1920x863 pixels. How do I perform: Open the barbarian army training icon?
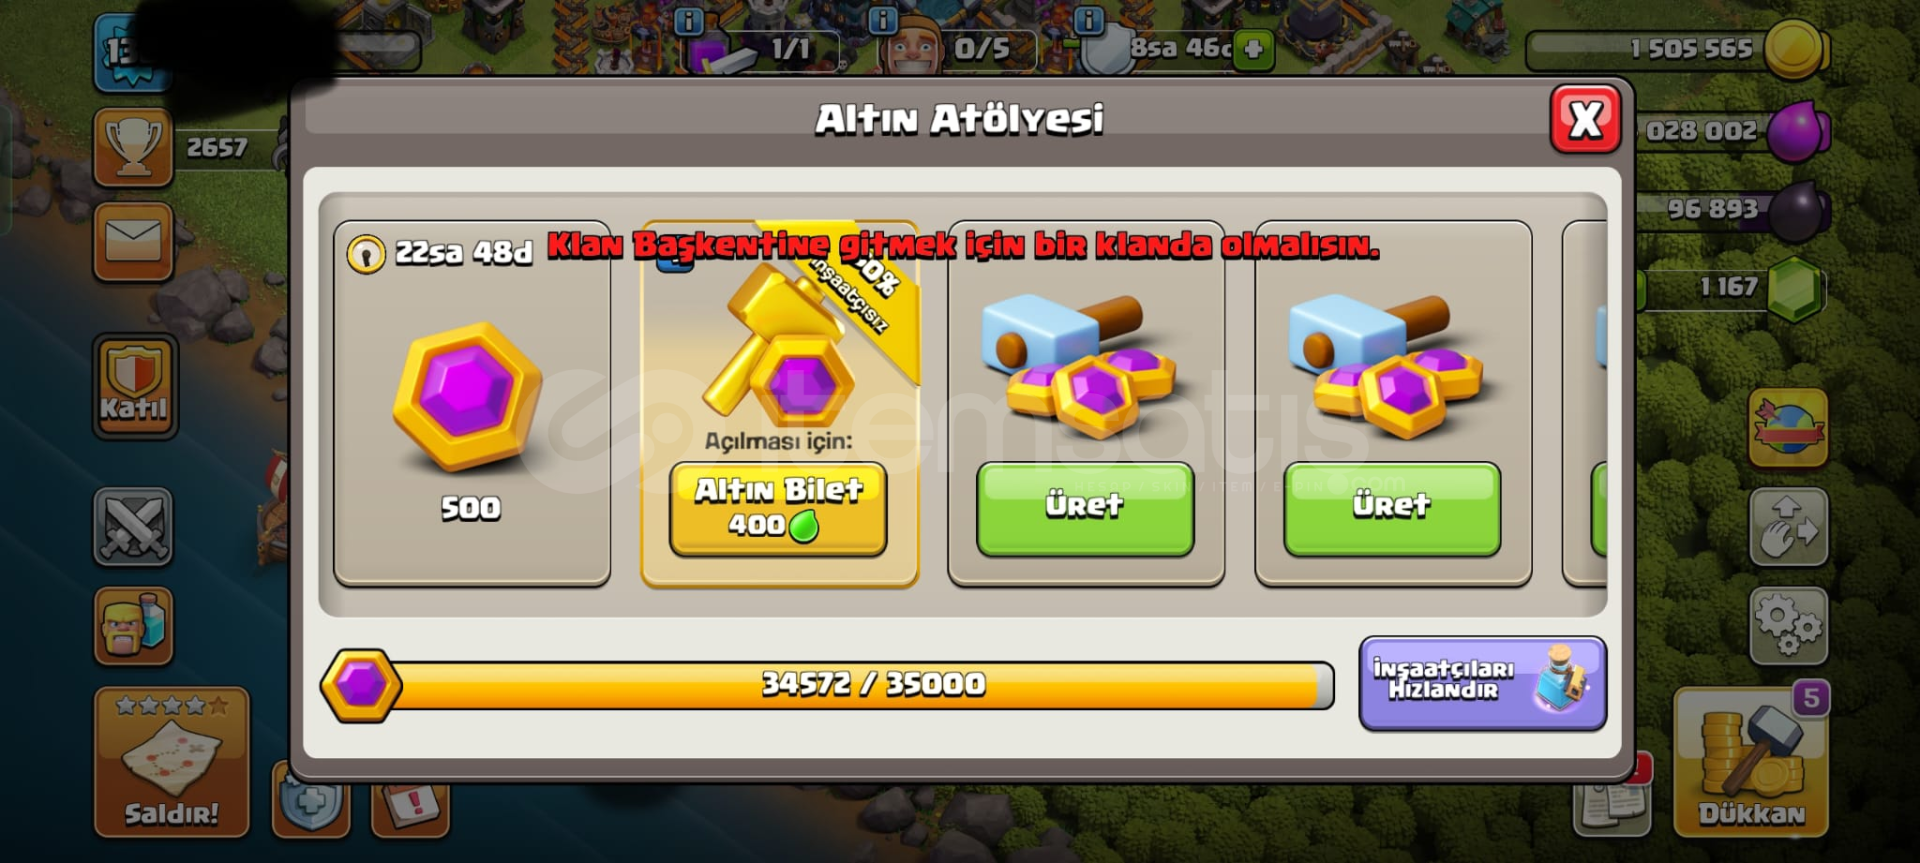[x=133, y=626]
